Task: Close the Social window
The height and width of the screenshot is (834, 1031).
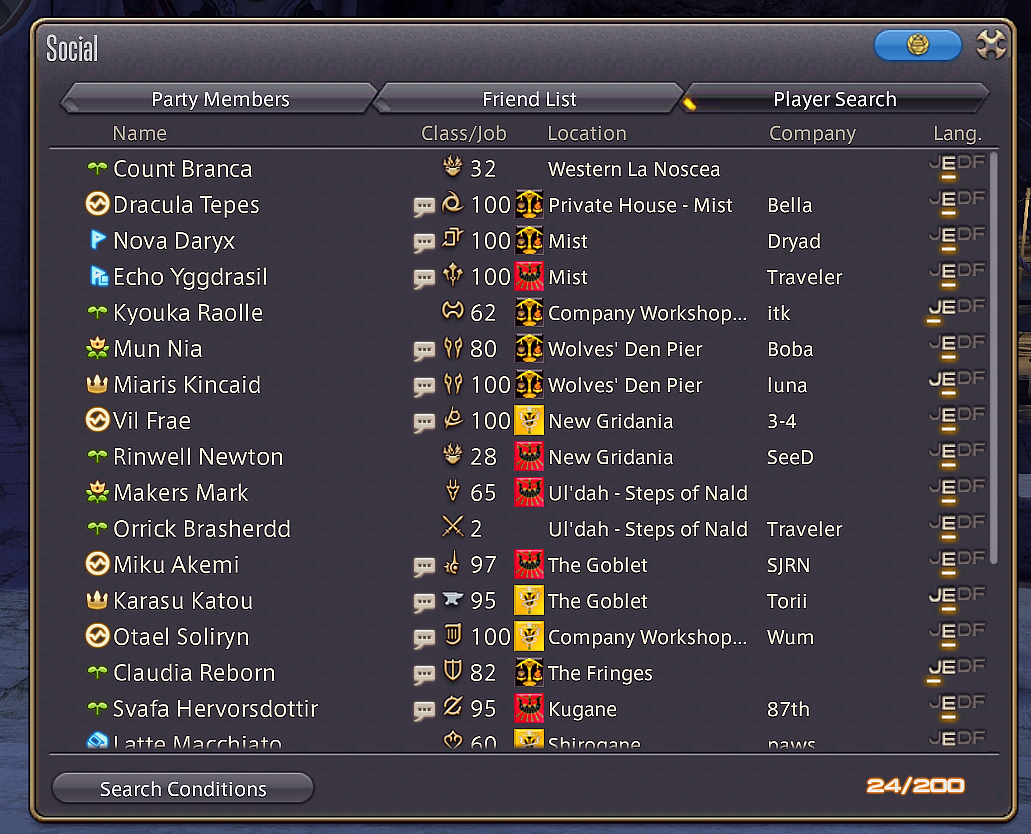Action: [991, 45]
